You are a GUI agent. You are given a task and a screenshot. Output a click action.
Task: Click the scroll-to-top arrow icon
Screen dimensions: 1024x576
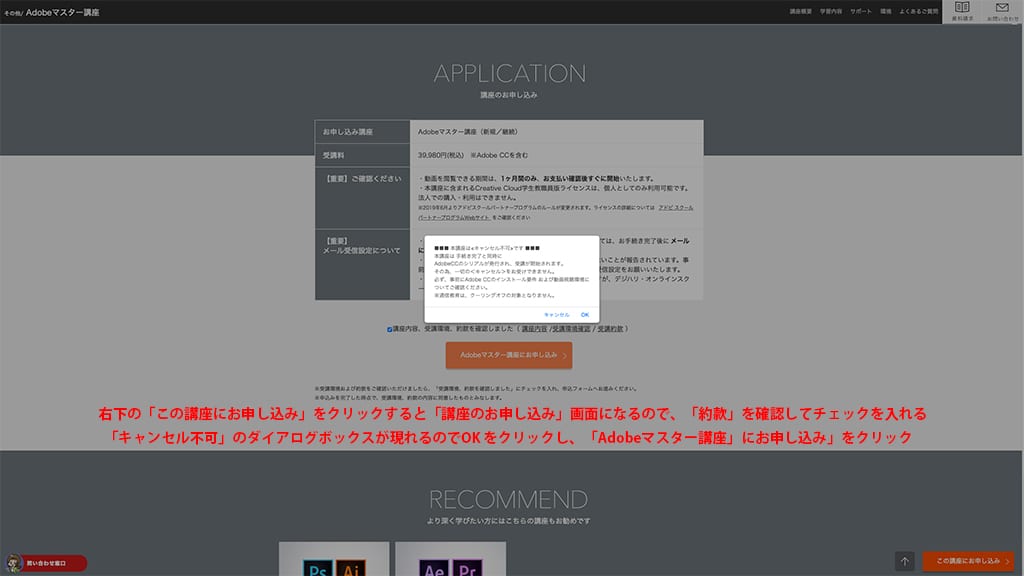pyautogui.click(x=904, y=561)
